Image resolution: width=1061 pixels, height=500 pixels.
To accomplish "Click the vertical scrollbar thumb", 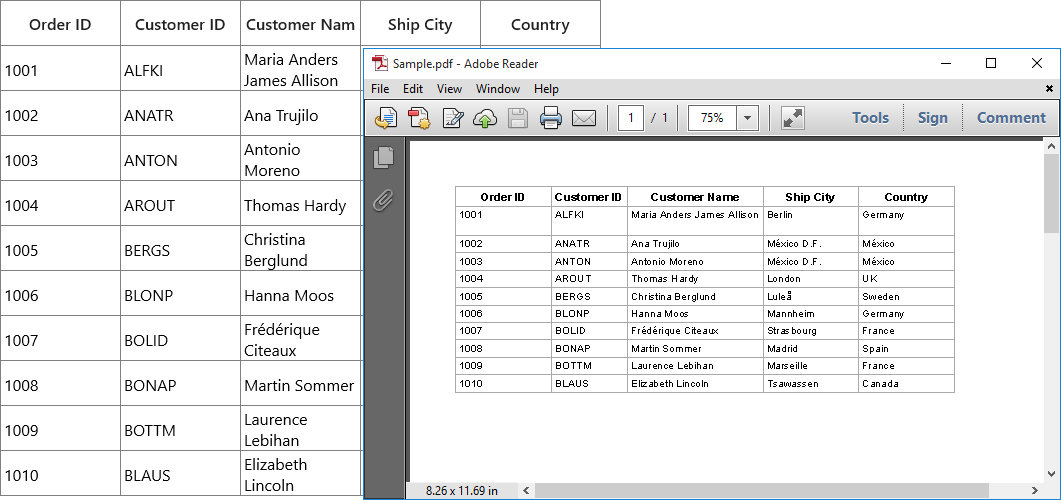I will tap(1051, 194).
